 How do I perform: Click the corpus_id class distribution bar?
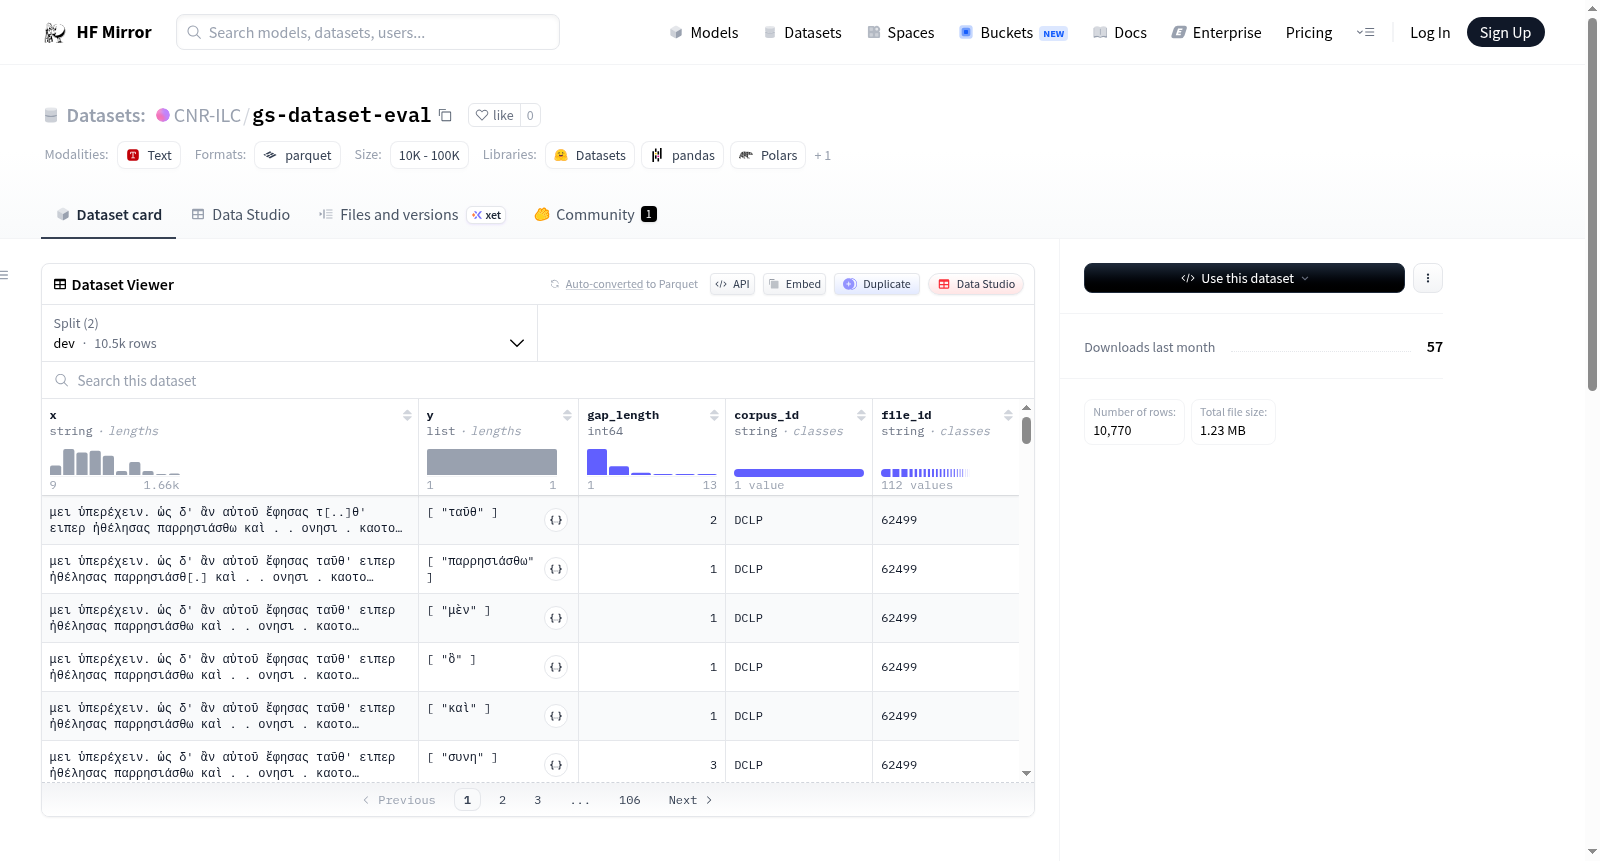coord(799,473)
